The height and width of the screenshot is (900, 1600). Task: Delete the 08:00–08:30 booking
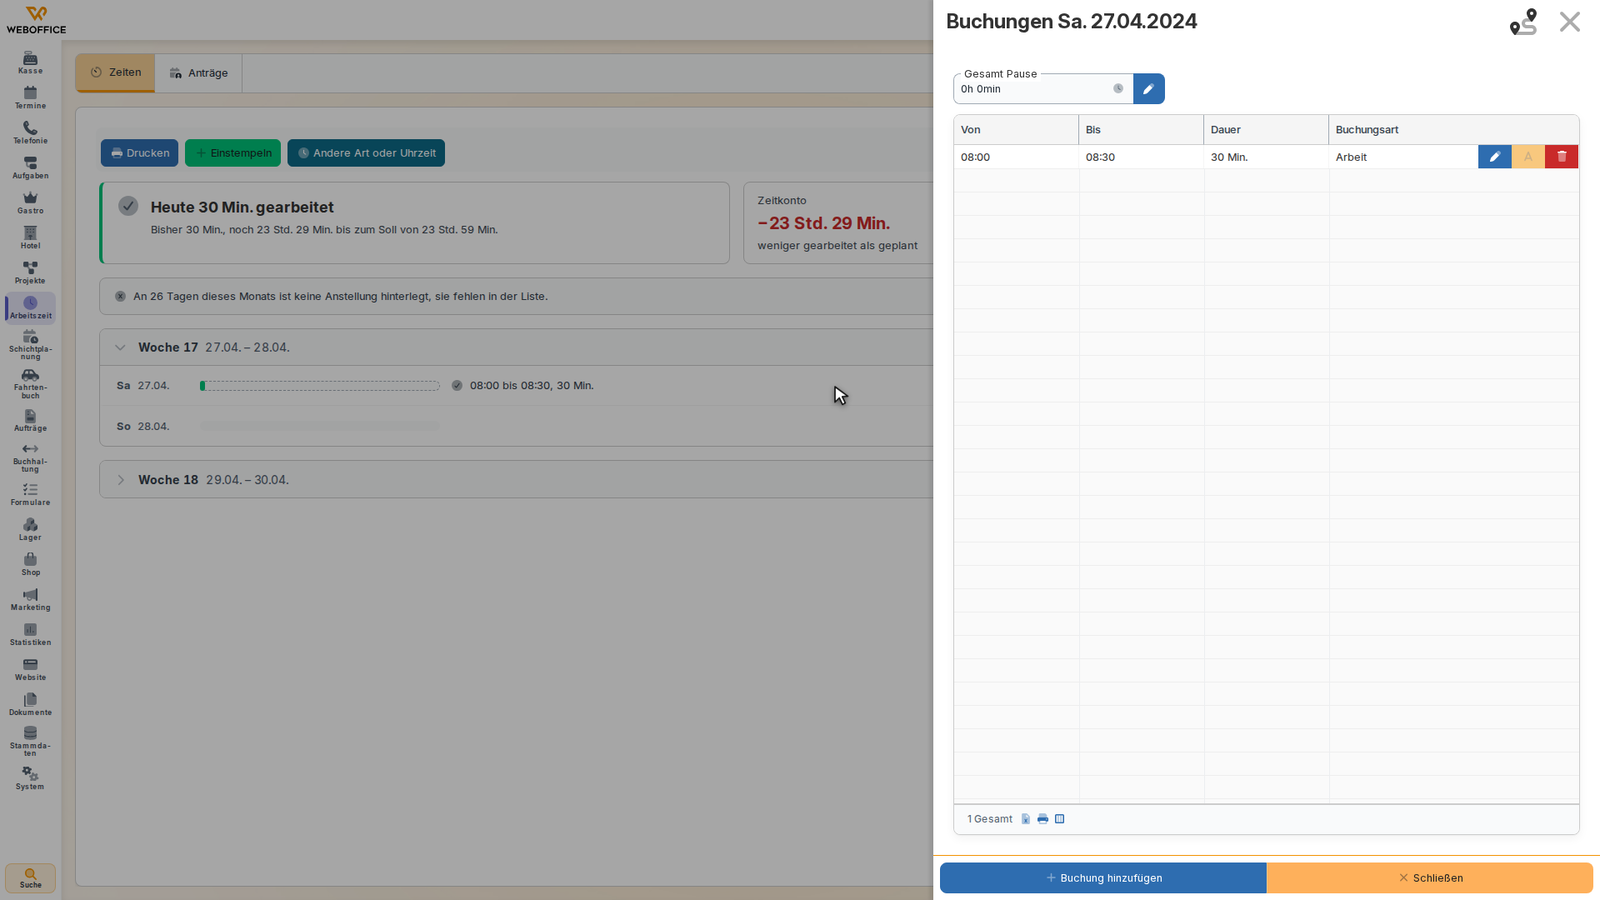click(x=1562, y=157)
